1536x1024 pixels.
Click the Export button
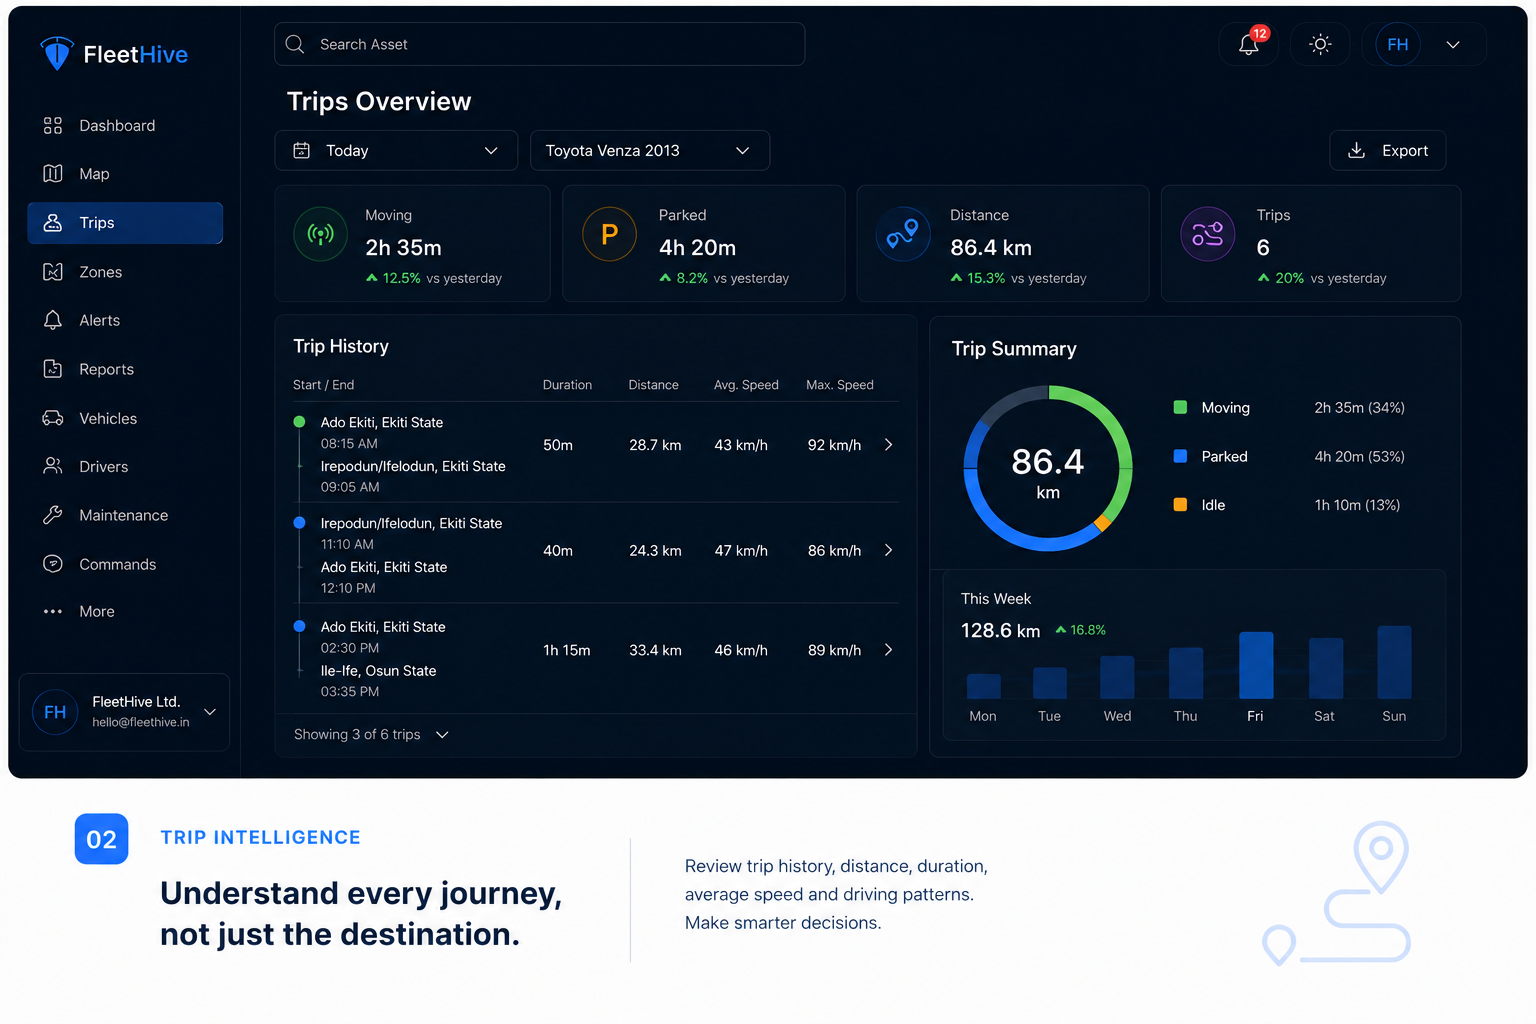point(1387,150)
